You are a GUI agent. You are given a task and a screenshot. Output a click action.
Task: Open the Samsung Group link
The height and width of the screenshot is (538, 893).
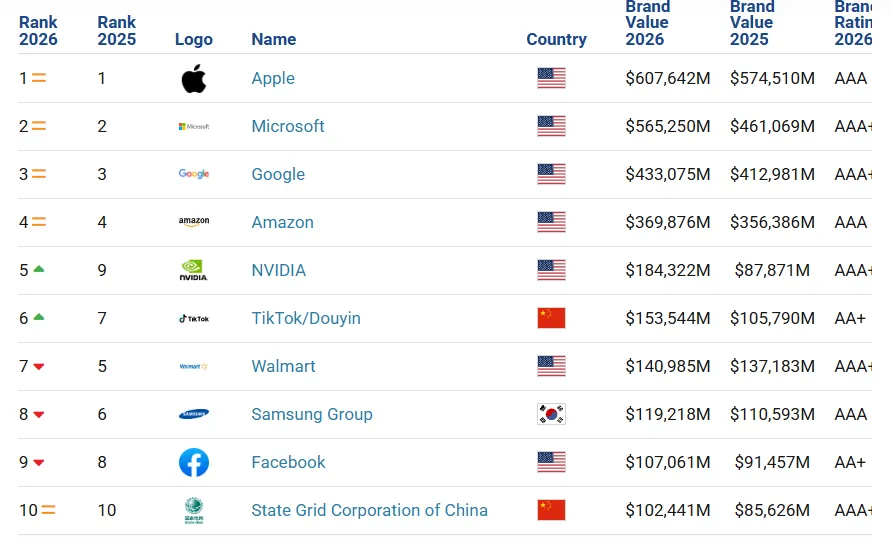pos(312,414)
